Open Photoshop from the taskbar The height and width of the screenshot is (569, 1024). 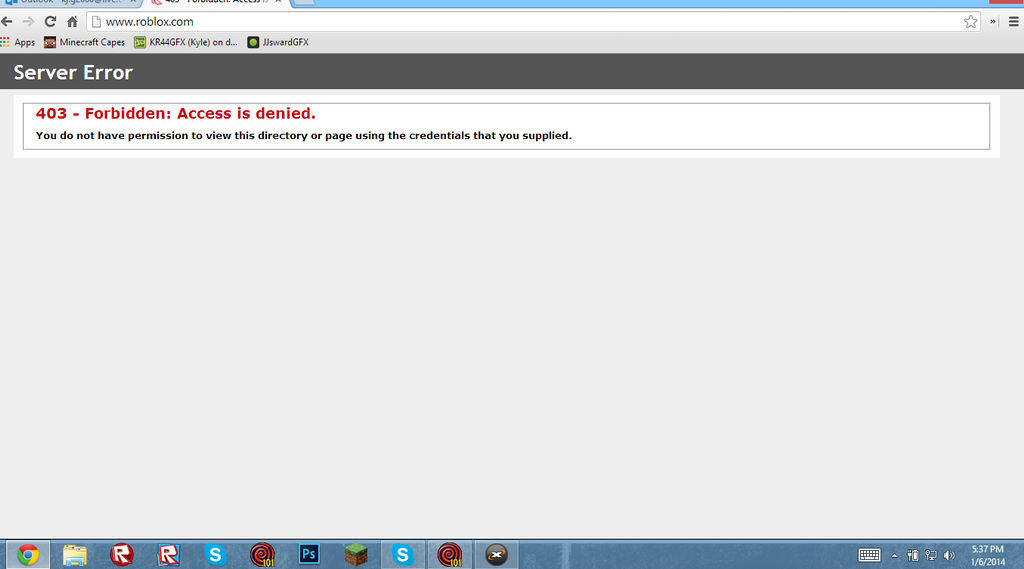coord(309,555)
